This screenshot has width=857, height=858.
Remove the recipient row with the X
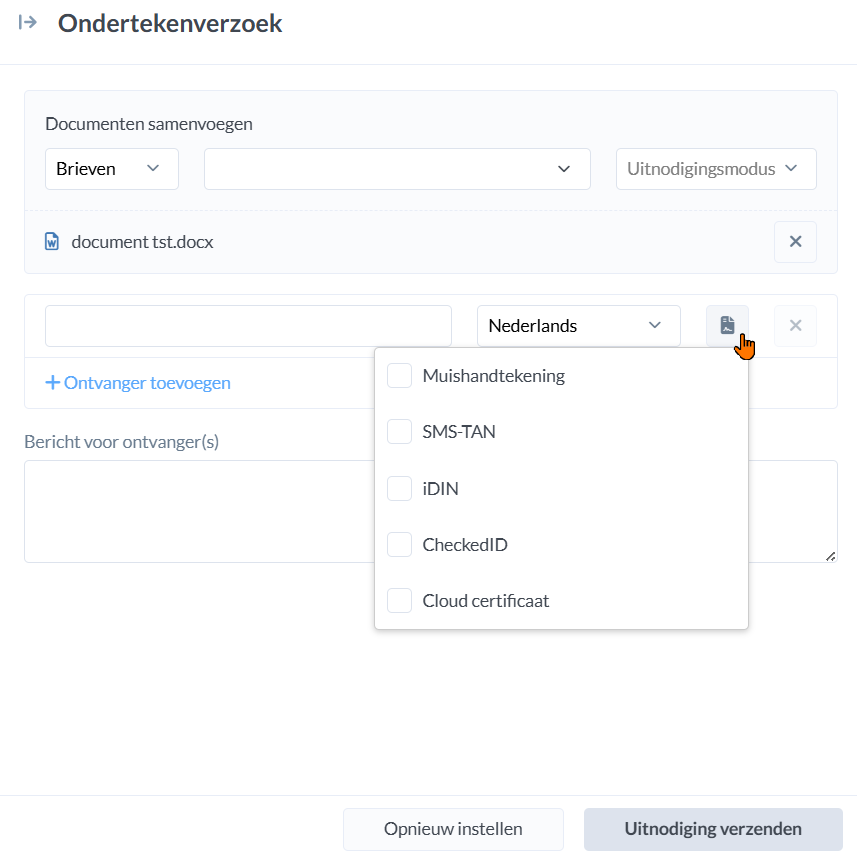pos(795,326)
